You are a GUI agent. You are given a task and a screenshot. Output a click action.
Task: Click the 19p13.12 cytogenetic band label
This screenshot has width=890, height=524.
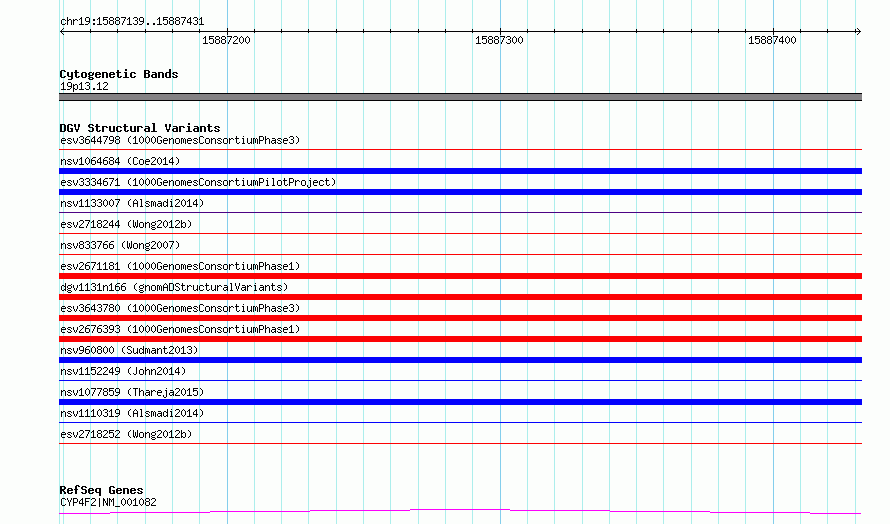pyautogui.click(x=84, y=86)
